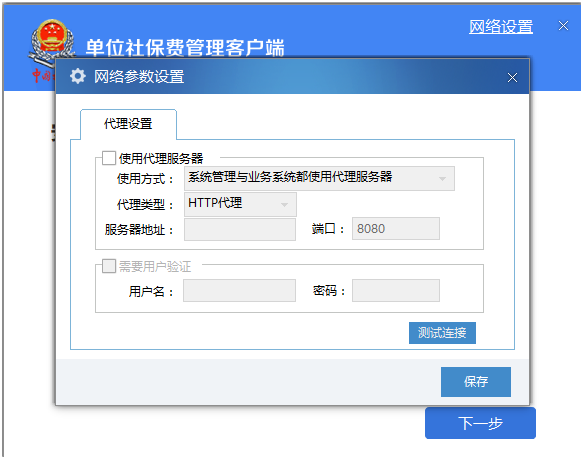Click the 服务器地址 input field
Viewport: 583px width, 459px height.
click(x=240, y=230)
